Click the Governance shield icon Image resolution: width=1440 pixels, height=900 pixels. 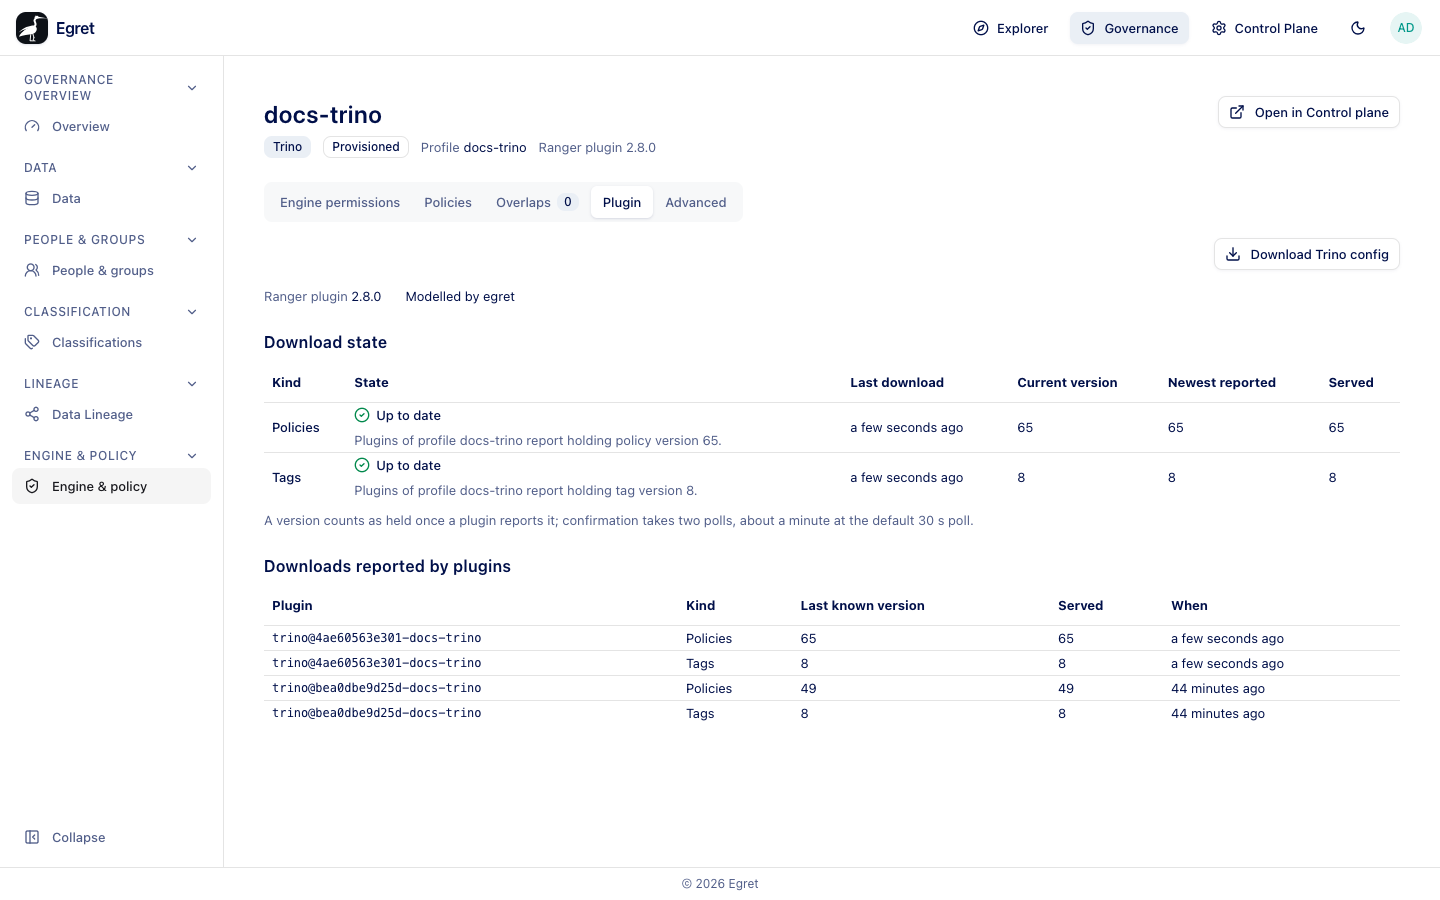(1088, 28)
